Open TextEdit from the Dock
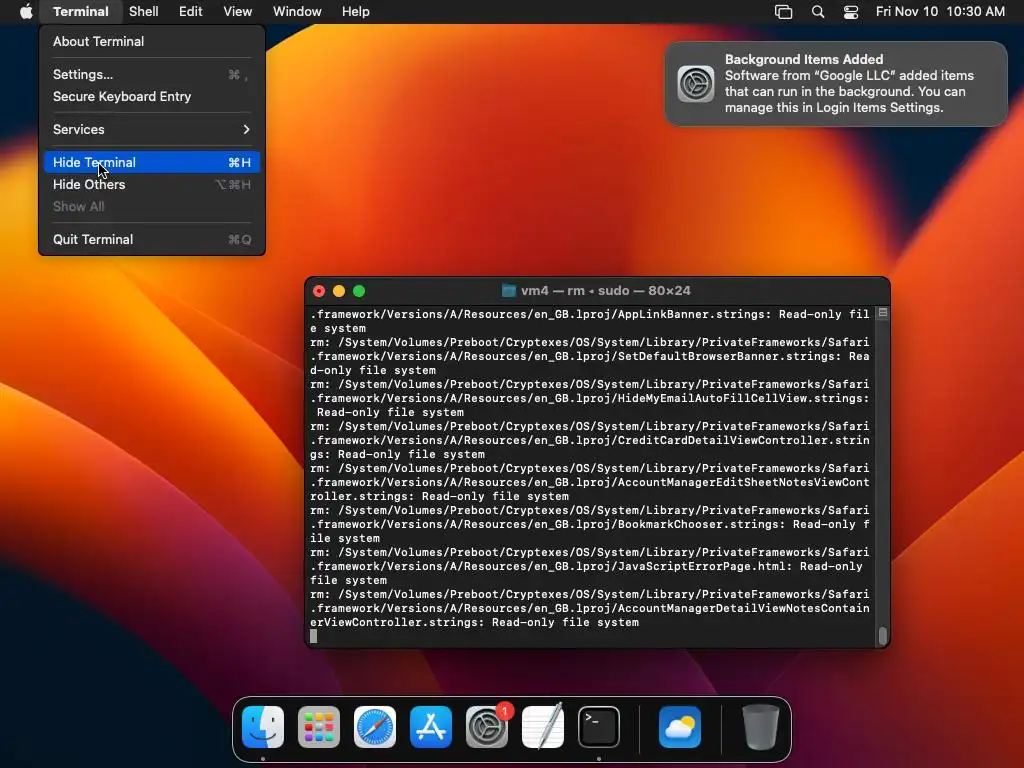1024x768 pixels. (x=543, y=727)
